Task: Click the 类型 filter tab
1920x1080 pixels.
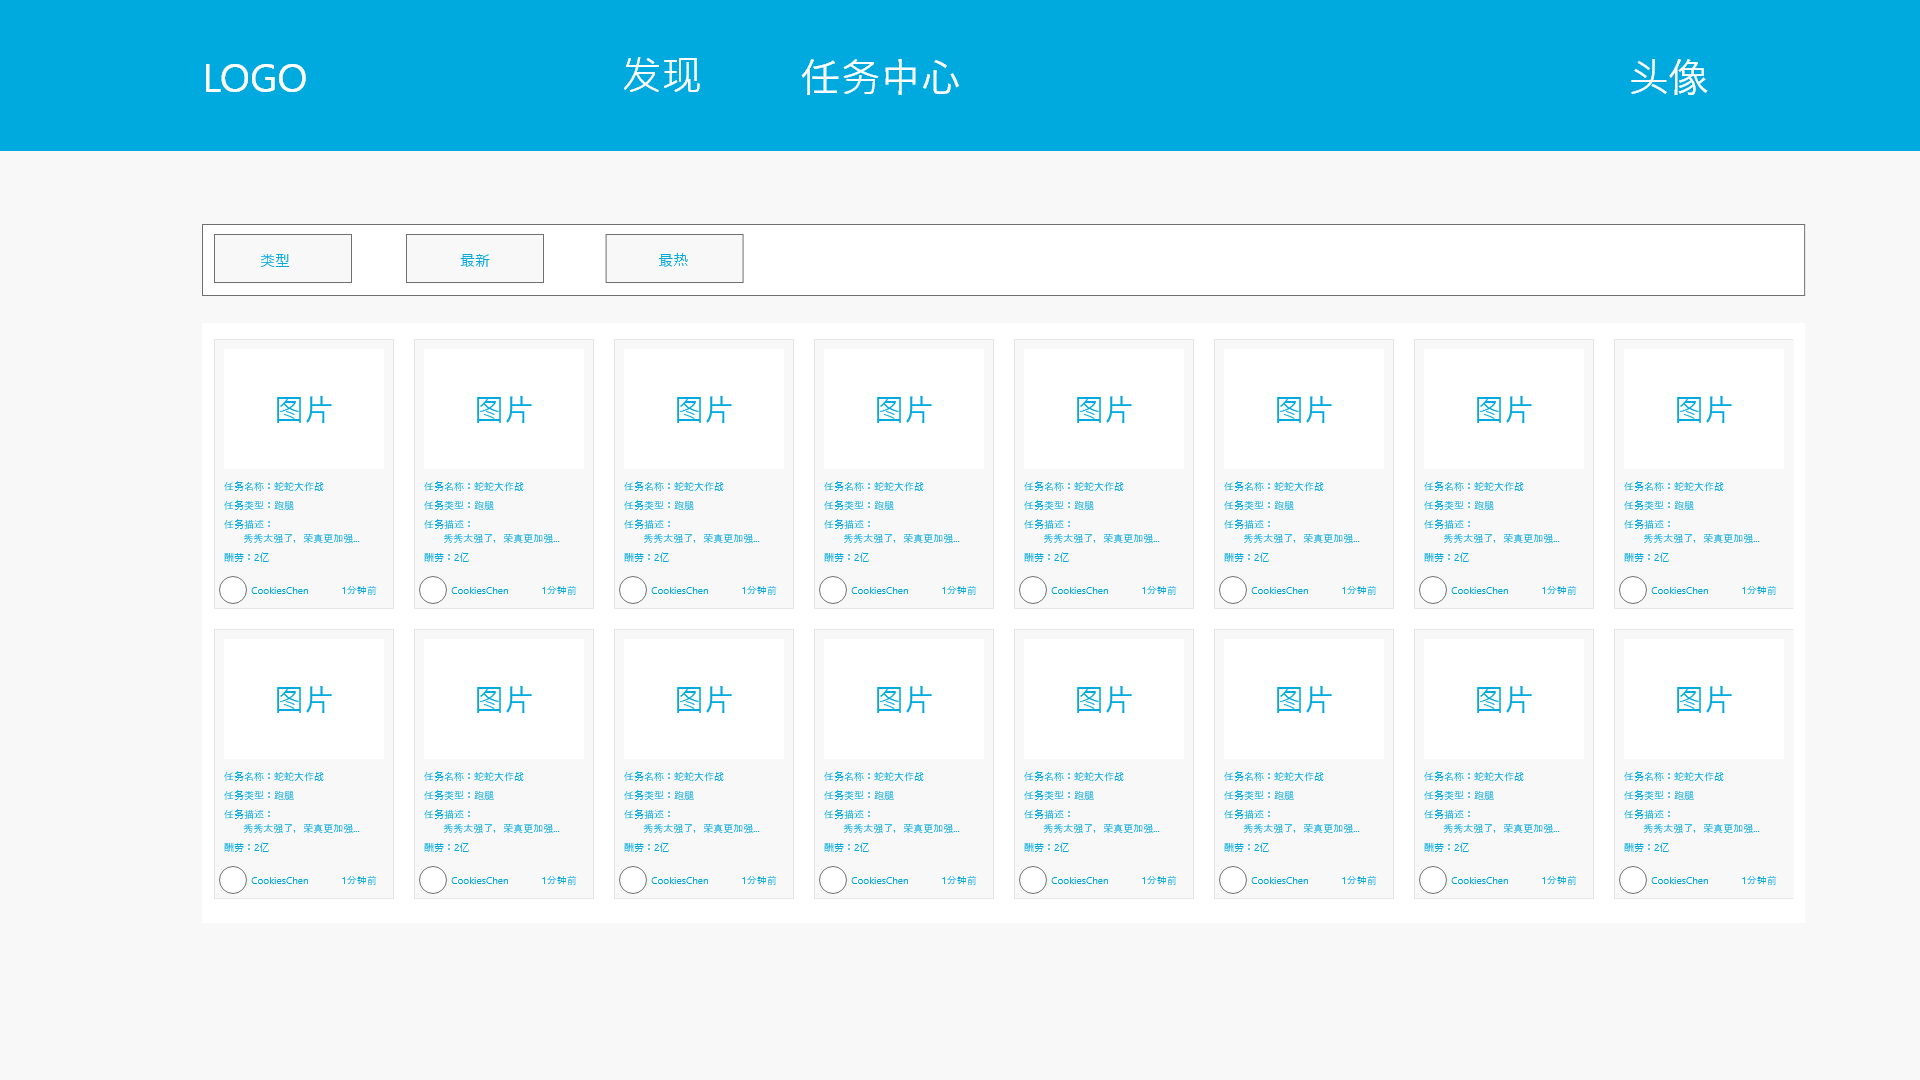Action: point(282,257)
